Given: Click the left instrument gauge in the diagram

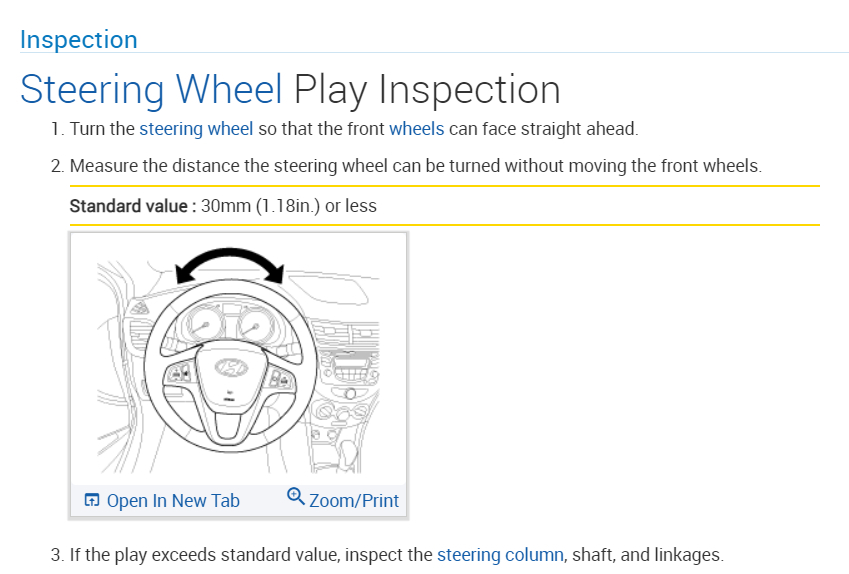Looking at the screenshot, I should point(202,326).
